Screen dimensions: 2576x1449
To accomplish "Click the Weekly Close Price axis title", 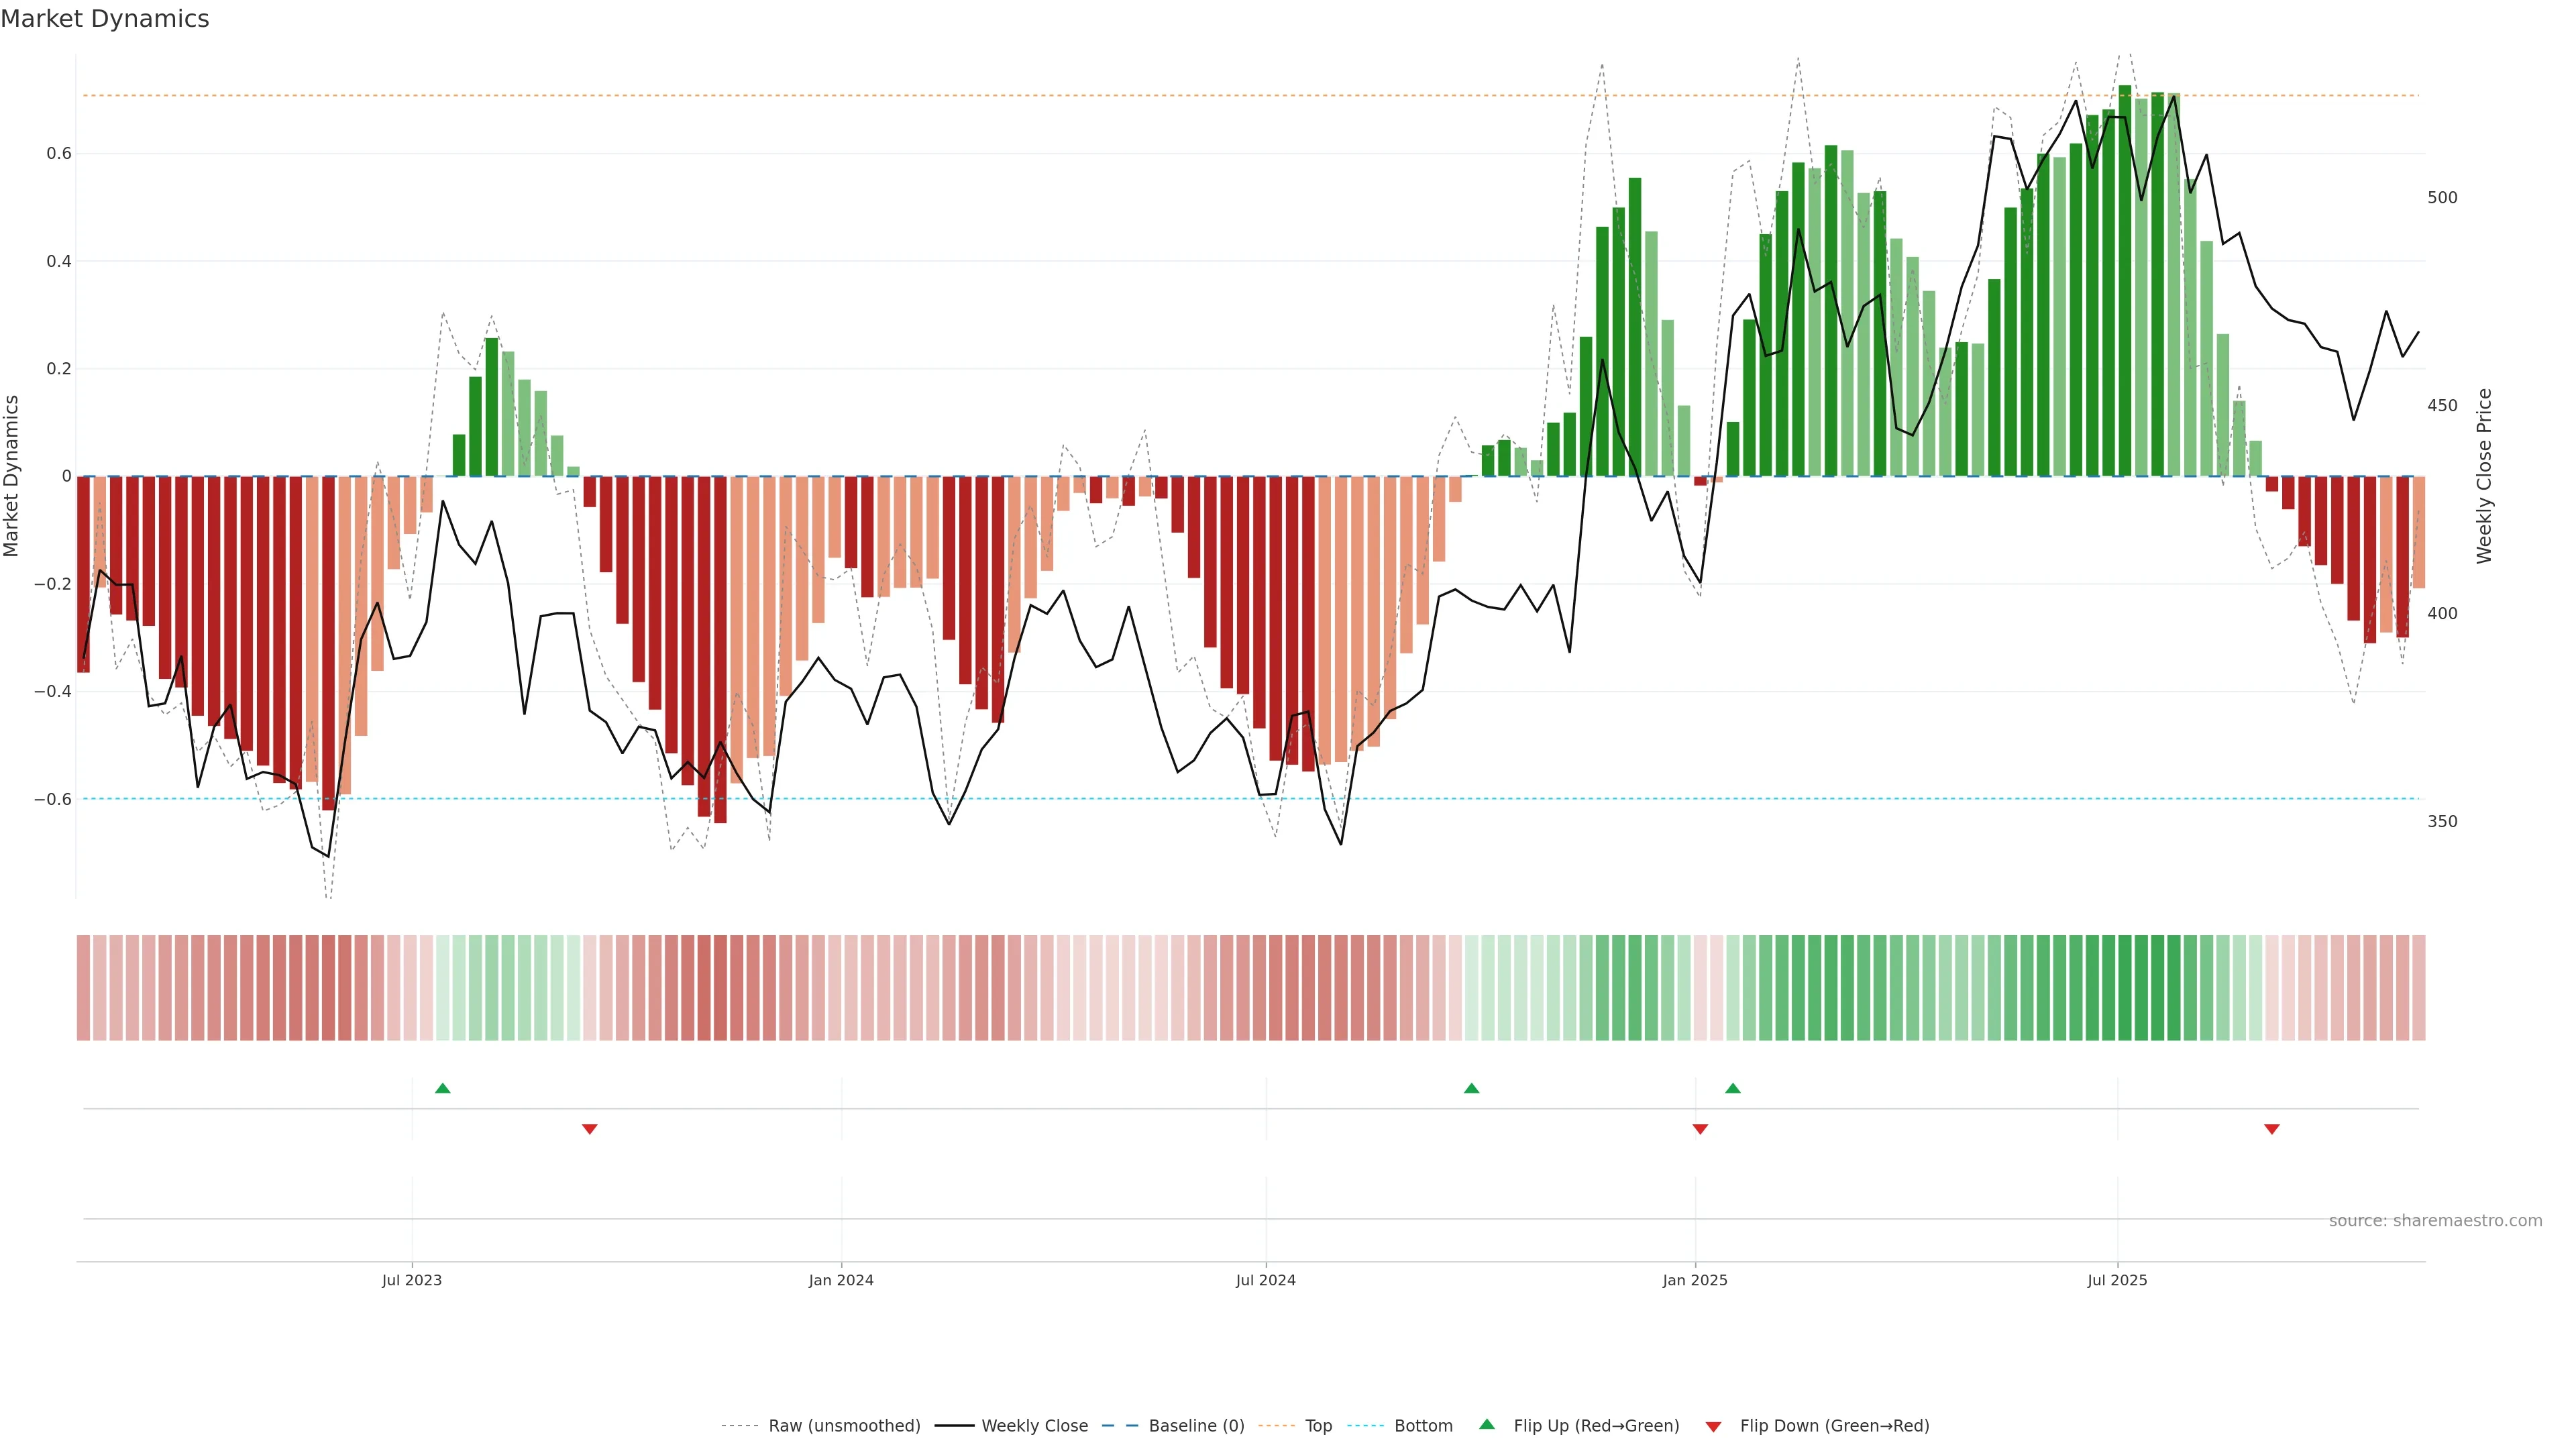I will click(2484, 476).
